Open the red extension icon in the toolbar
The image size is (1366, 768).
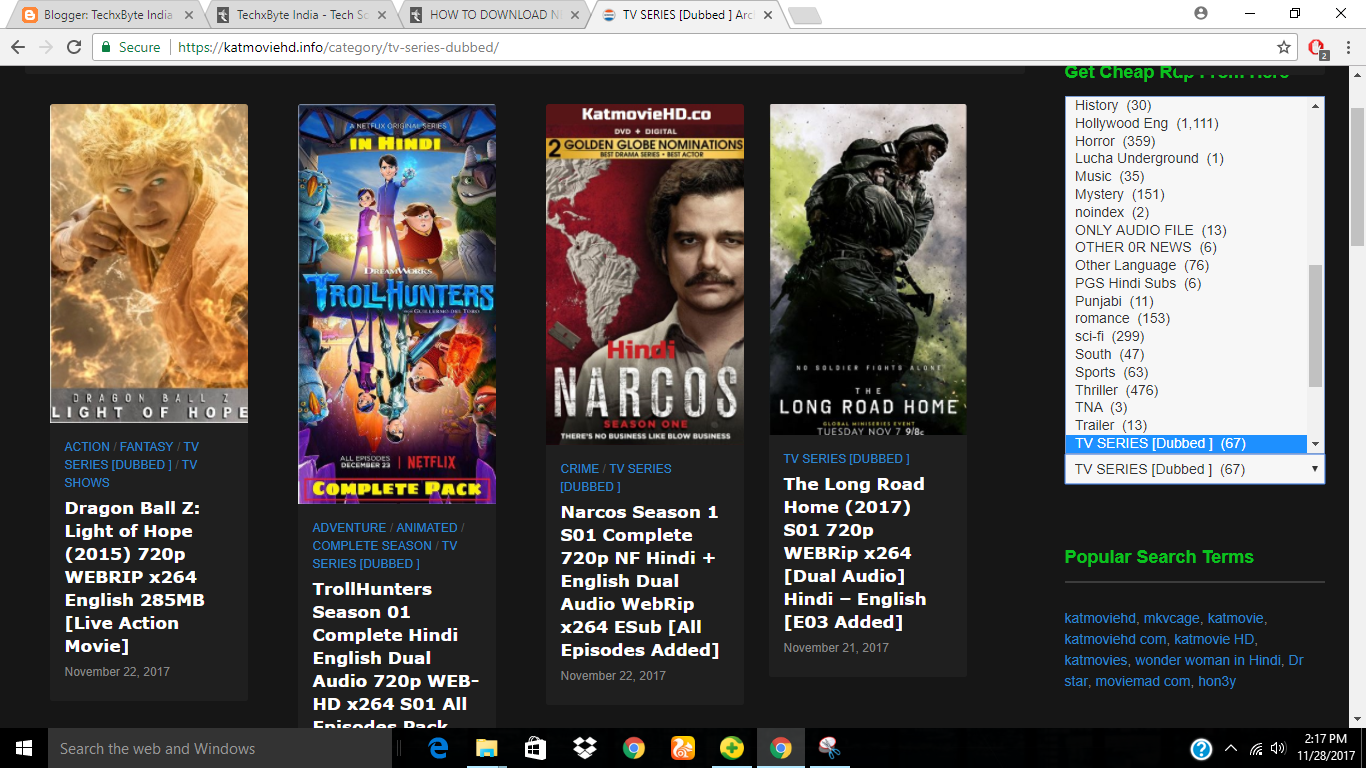click(1317, 48)
